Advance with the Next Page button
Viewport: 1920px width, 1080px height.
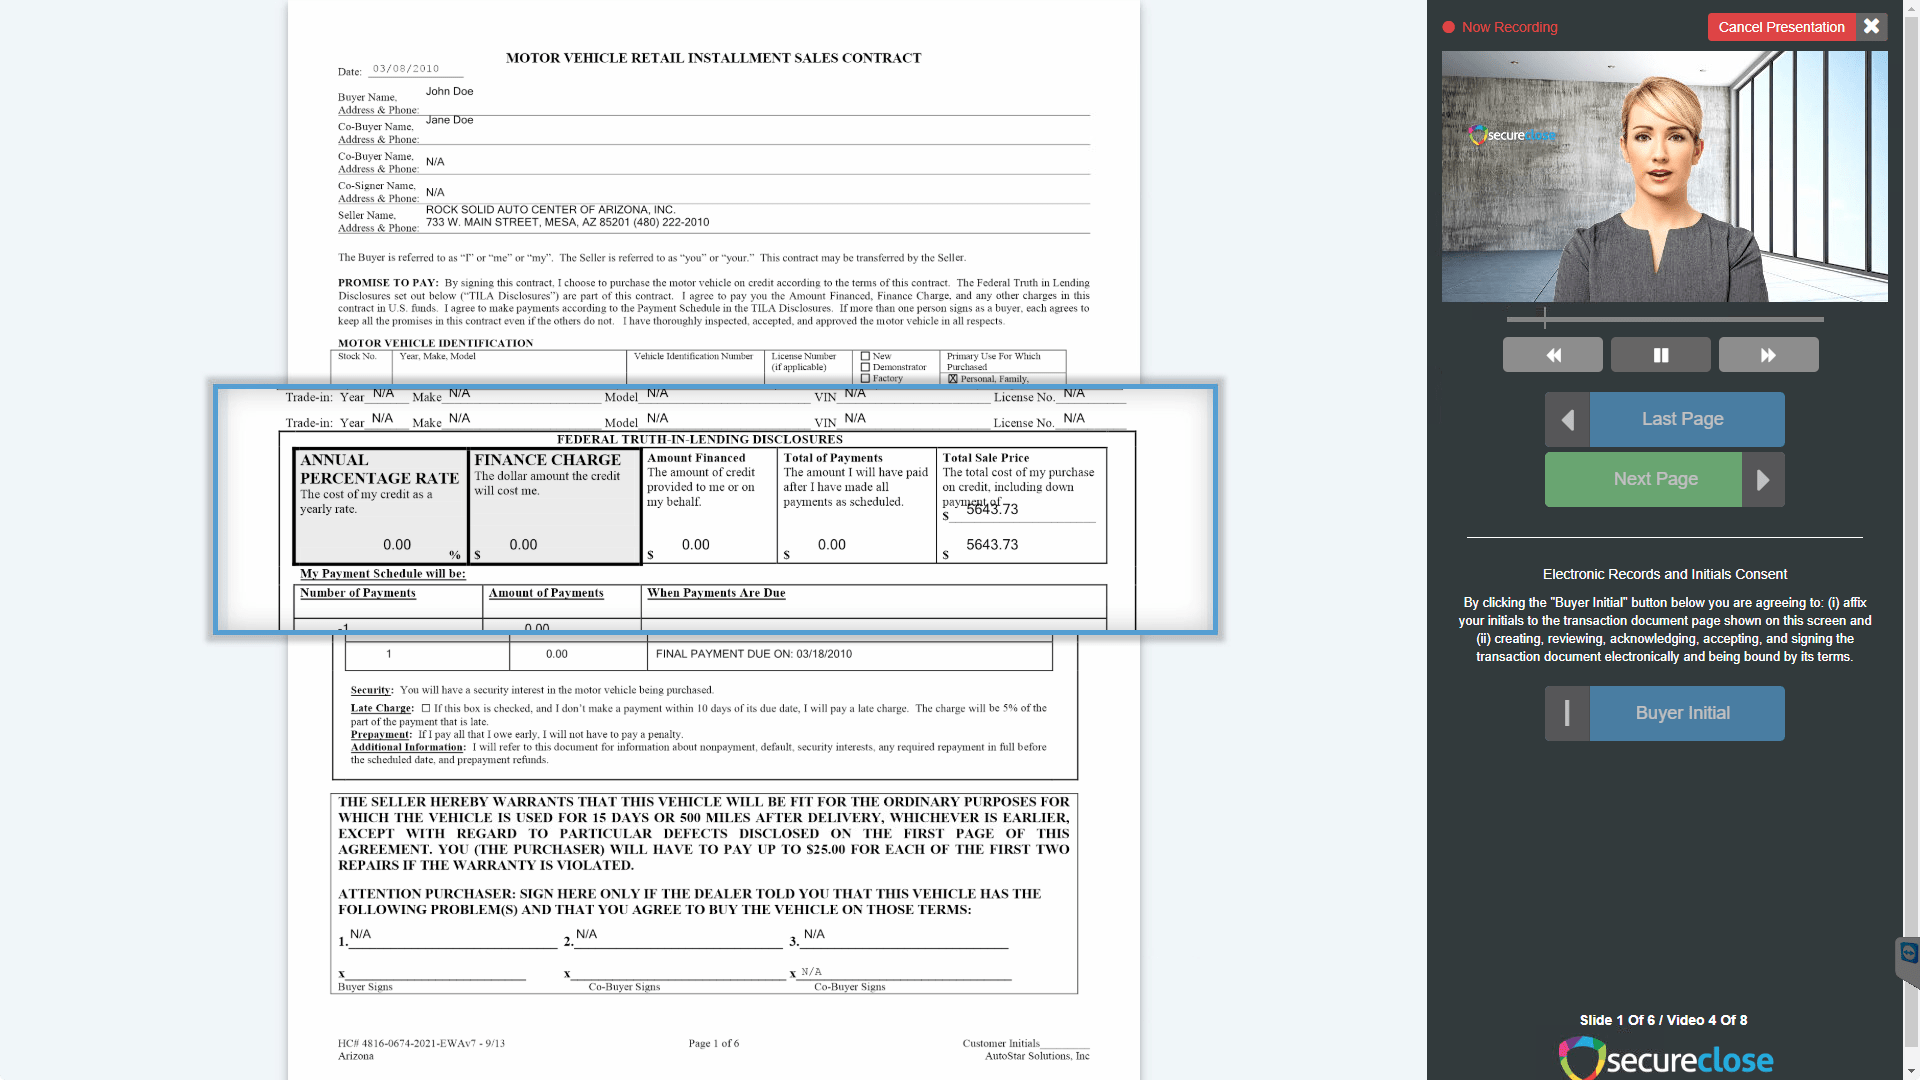[x=1655, y=479]
